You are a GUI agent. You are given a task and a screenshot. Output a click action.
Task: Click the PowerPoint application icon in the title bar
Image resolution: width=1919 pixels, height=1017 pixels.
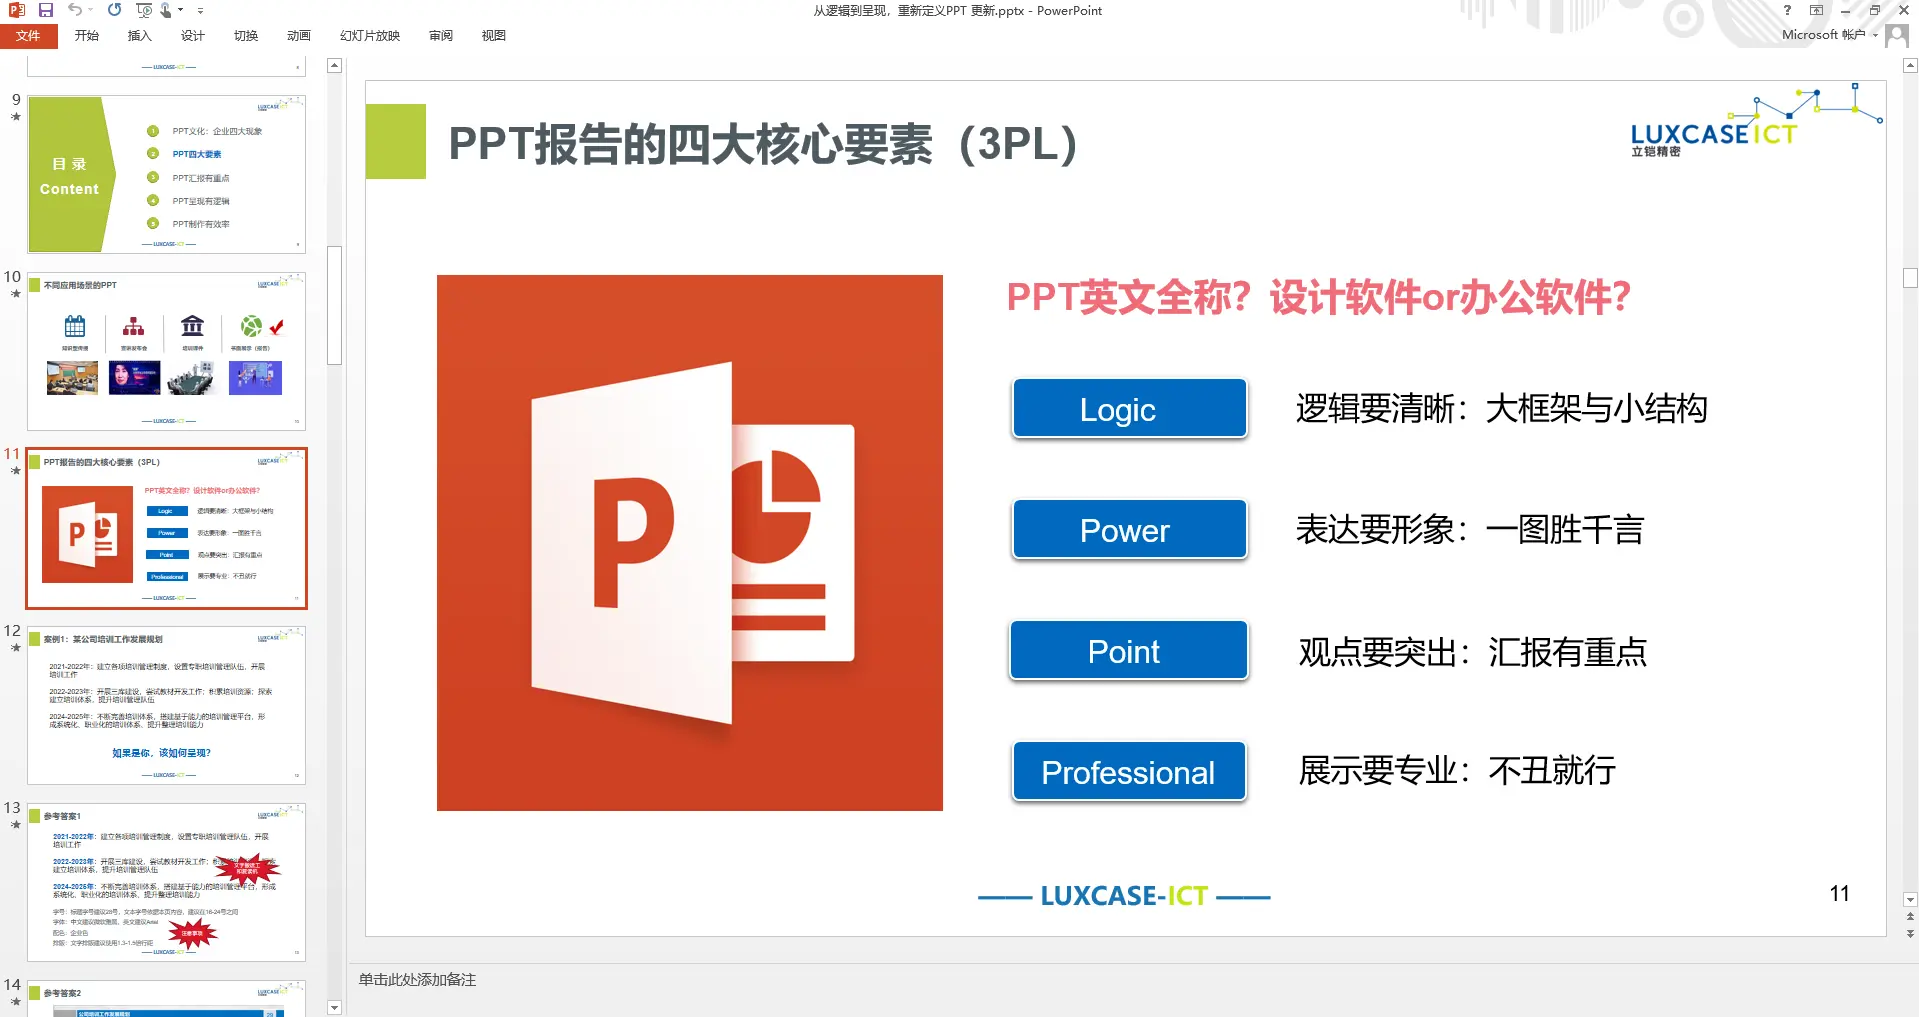(16, 10)
